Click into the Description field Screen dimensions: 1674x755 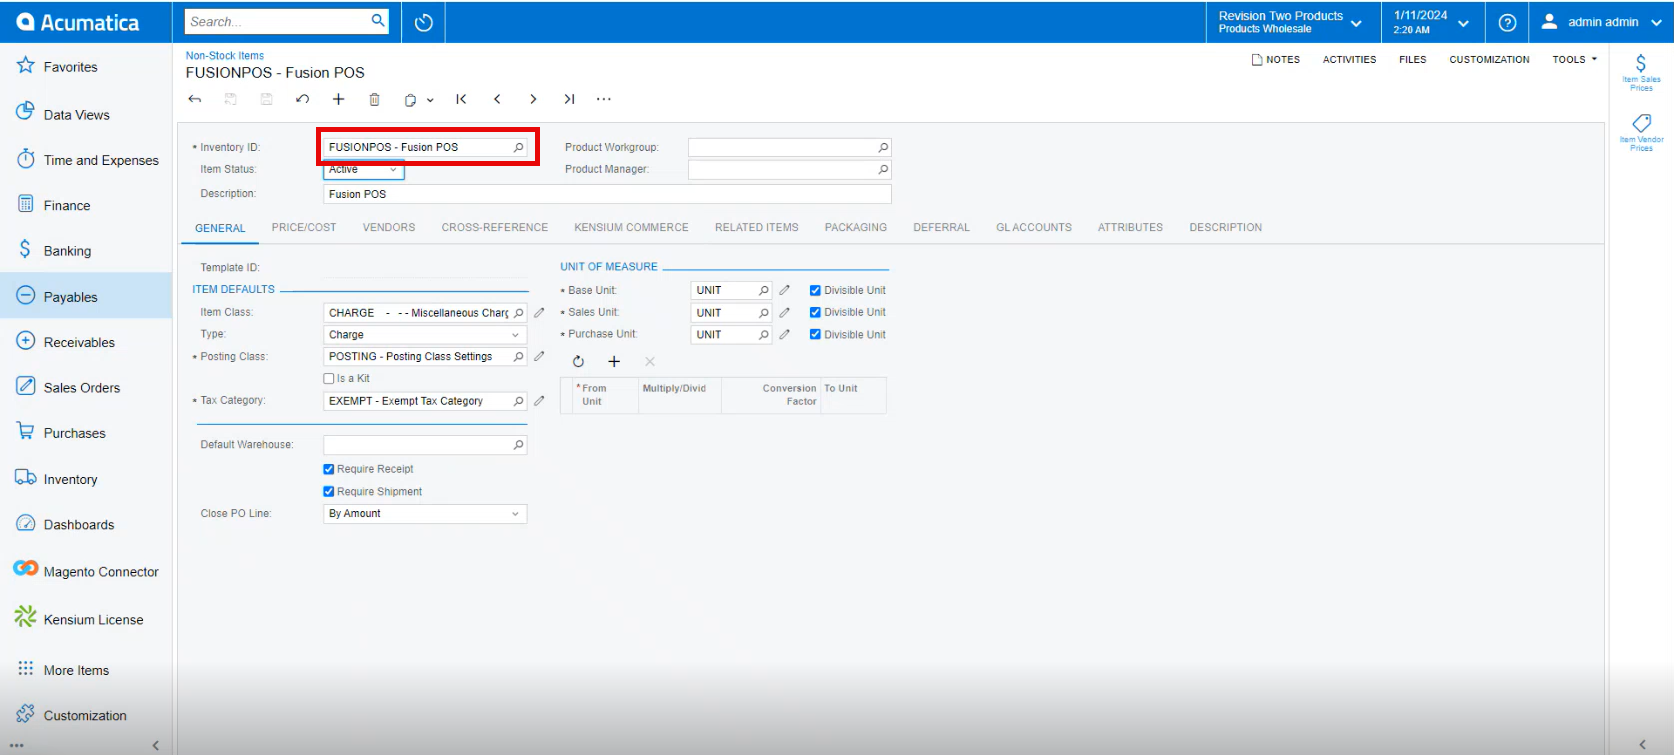click(x=607, y=194)
